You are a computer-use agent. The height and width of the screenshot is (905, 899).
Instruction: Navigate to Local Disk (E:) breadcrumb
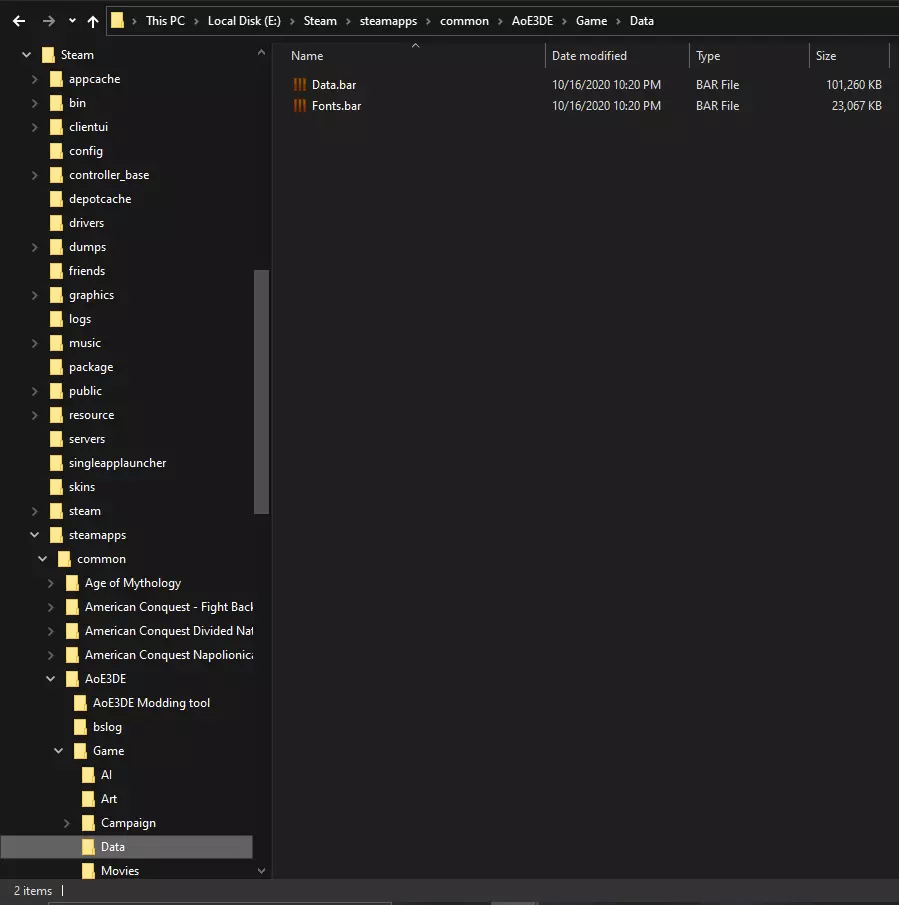244,21
